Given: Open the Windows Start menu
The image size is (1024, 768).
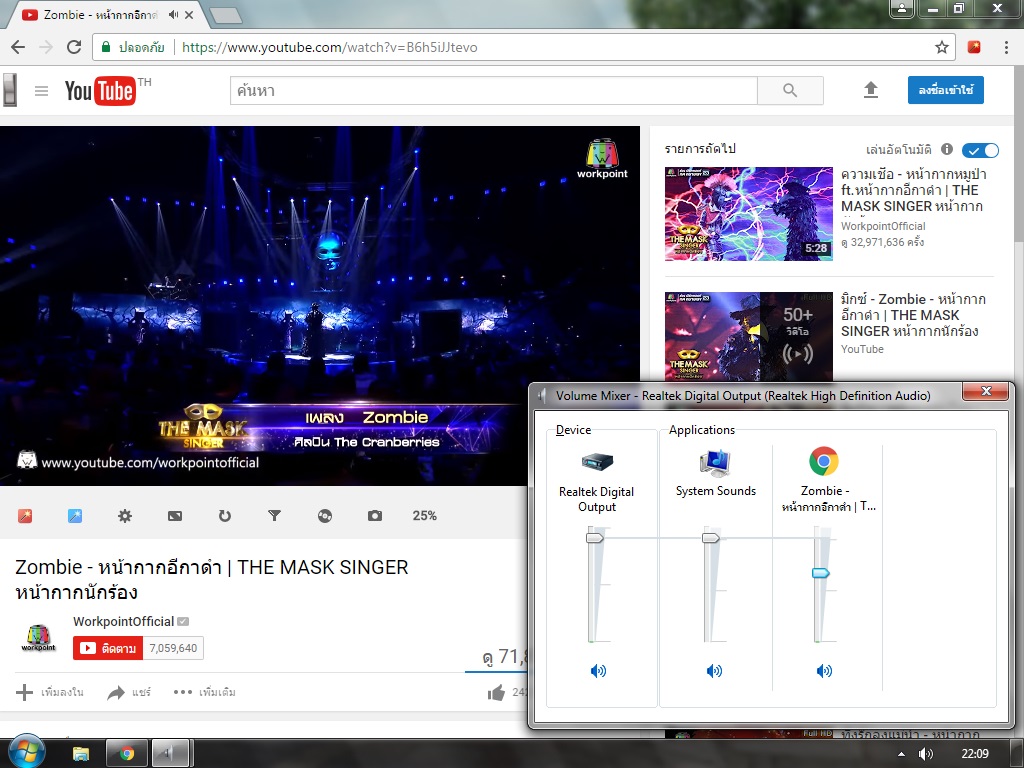Looking at the screenshot, I should 27,752.
